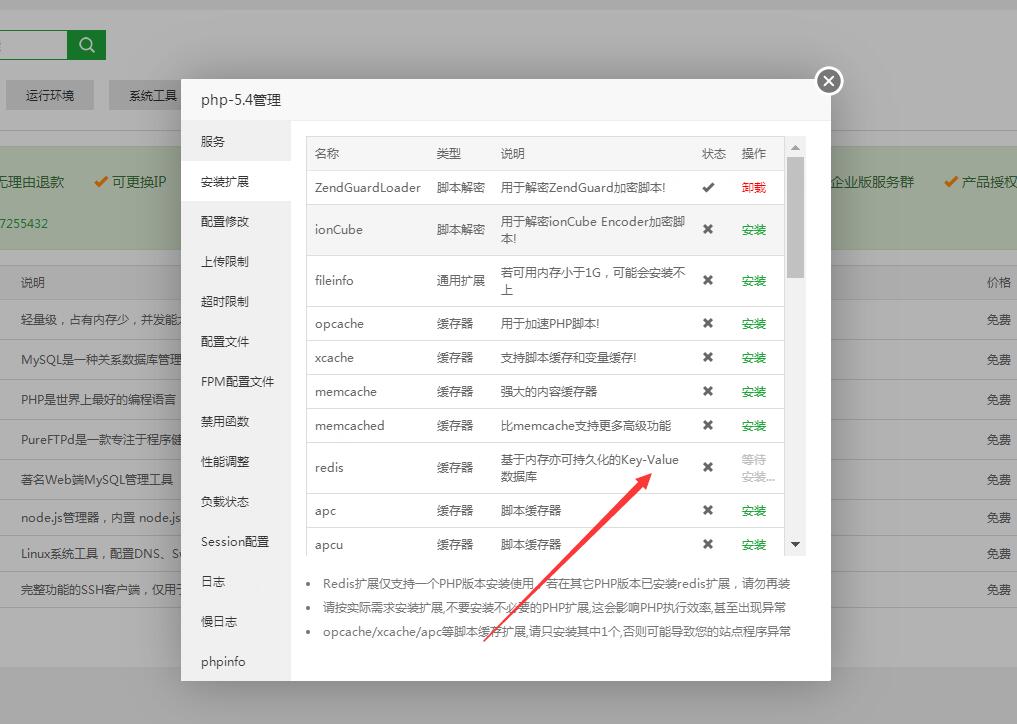Screen dimensions: 1017x724
Task: Click the opcache X status icon
Action: [x=708, y=323]
